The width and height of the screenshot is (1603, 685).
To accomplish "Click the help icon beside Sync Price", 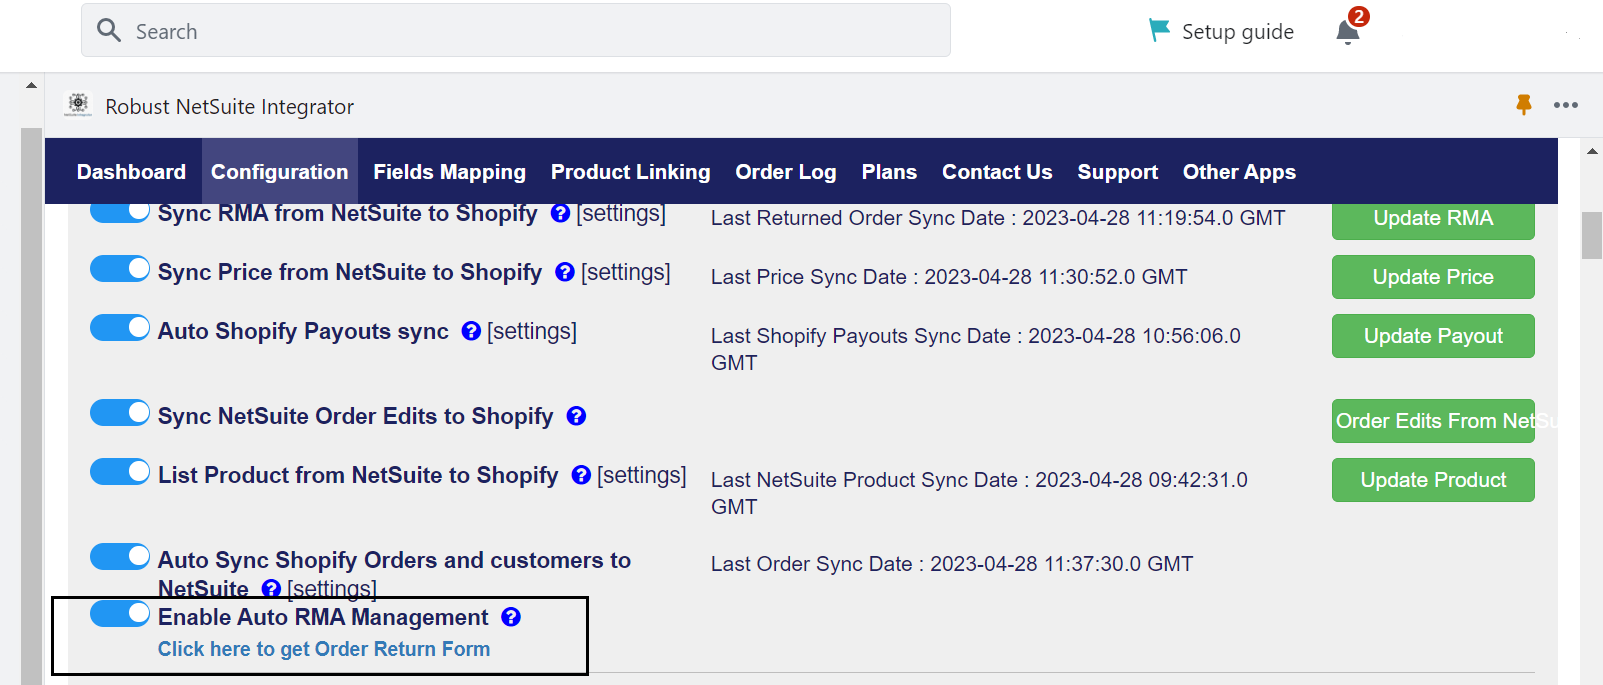I will coord(565,272).
